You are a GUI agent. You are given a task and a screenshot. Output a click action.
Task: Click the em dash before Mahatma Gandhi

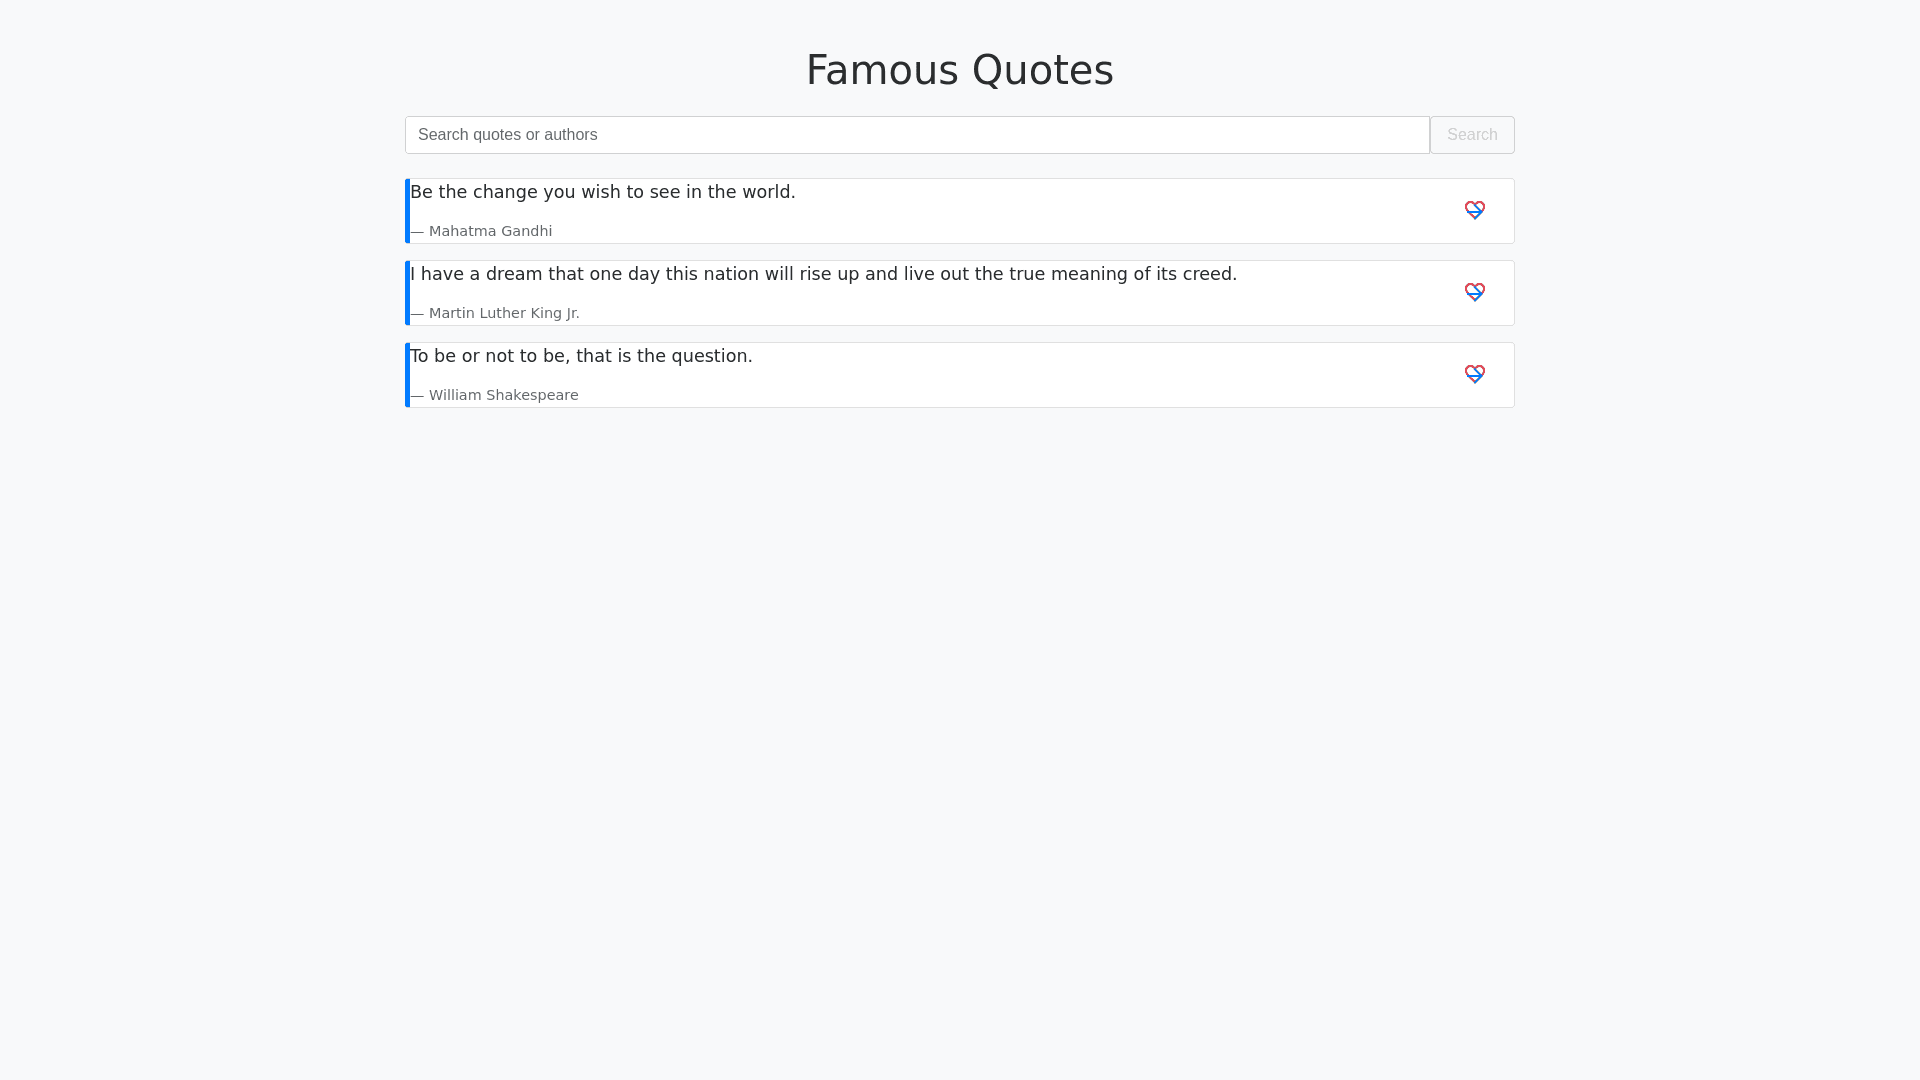pyautogui.click(x=417, y=232)
